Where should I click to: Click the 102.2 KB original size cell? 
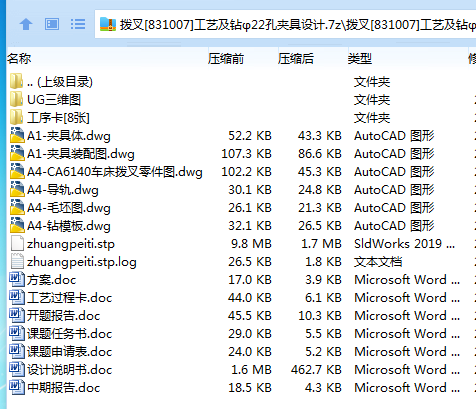pos(246,172)
